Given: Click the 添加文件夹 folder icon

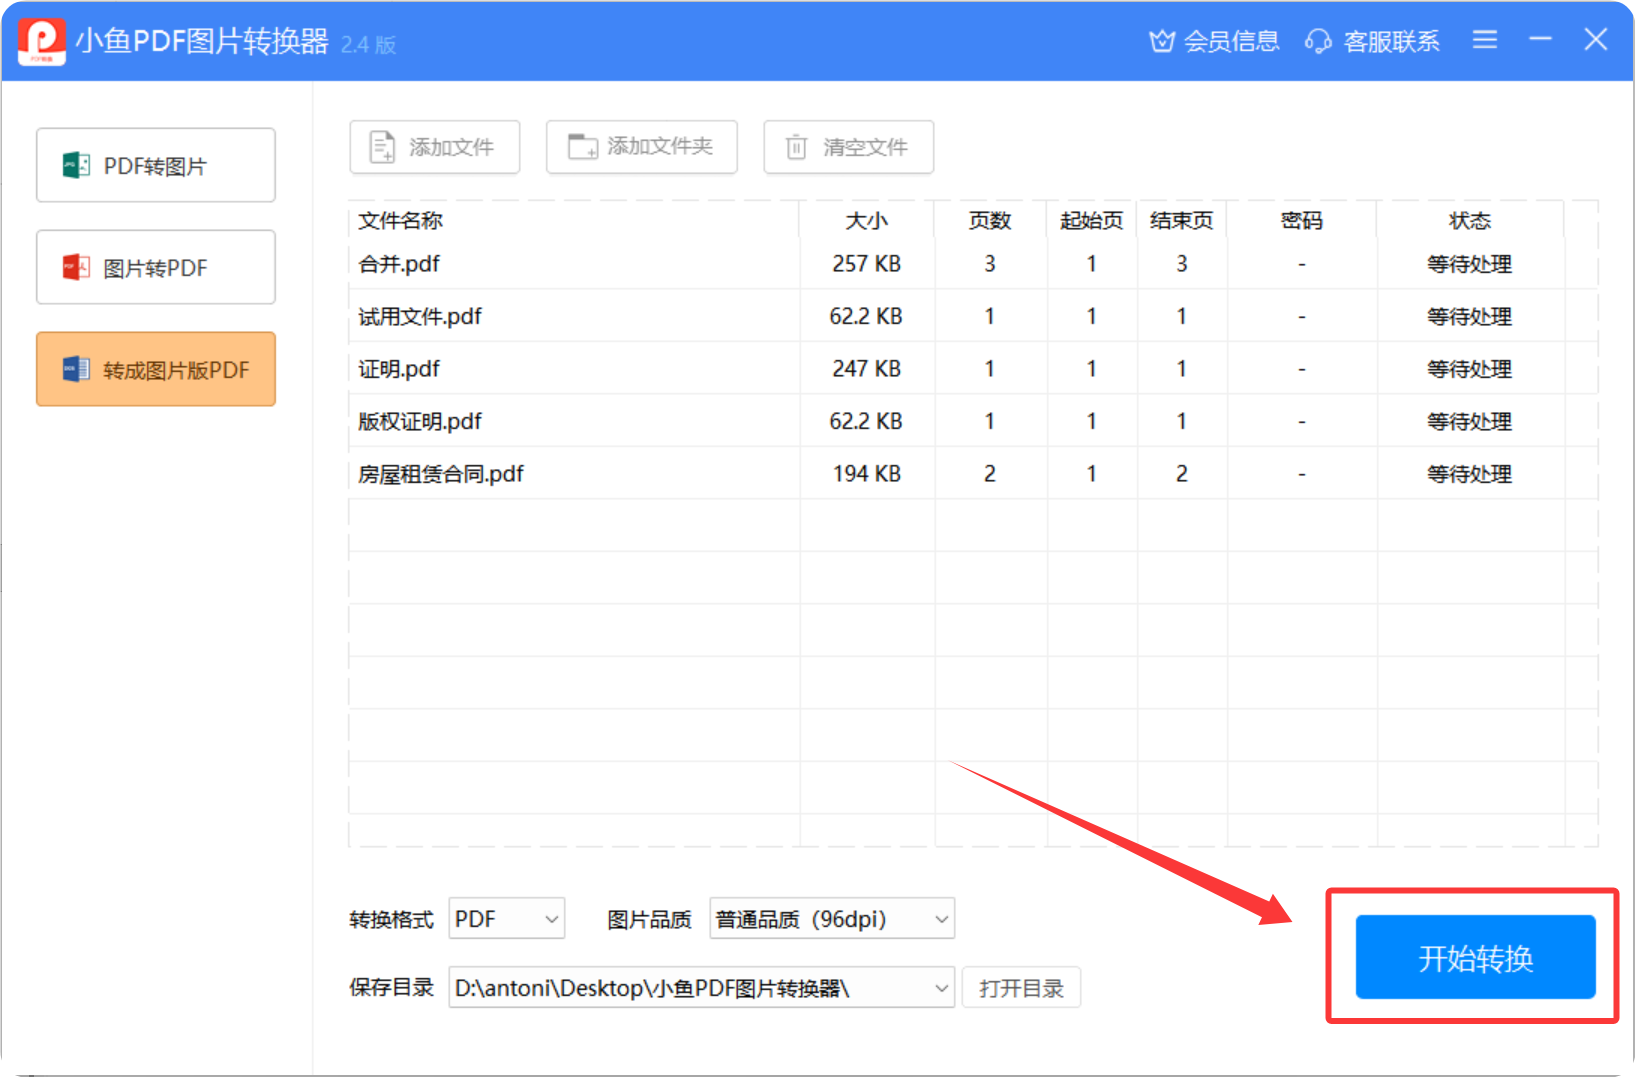Looking at the screenshot, I should [582, 147].
